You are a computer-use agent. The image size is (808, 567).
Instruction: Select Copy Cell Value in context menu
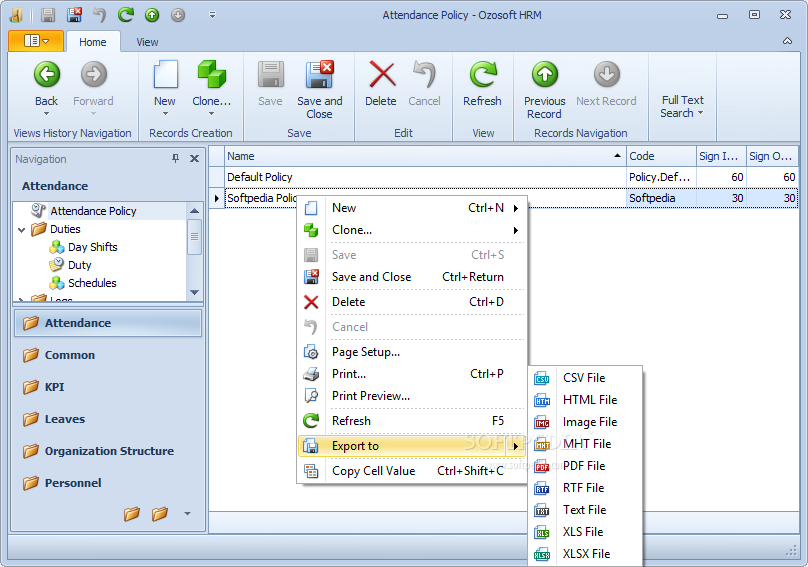[412, 471]
